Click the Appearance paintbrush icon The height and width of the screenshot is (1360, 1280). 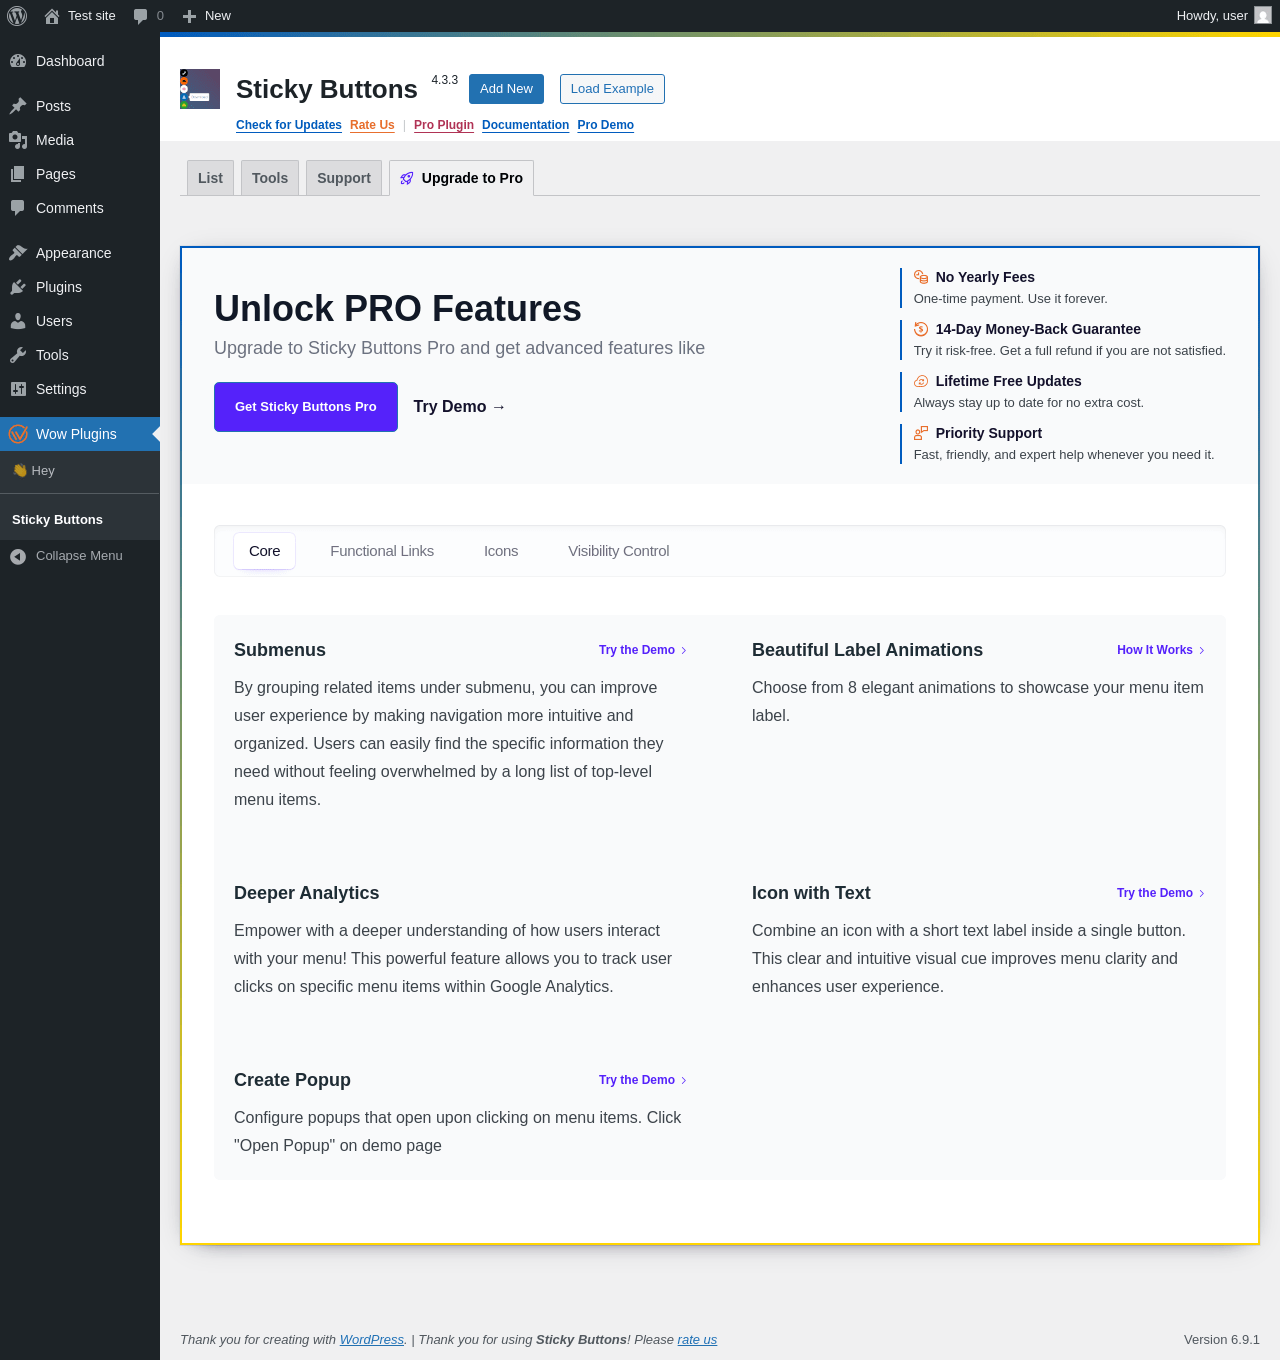click(x=18, y=253)
